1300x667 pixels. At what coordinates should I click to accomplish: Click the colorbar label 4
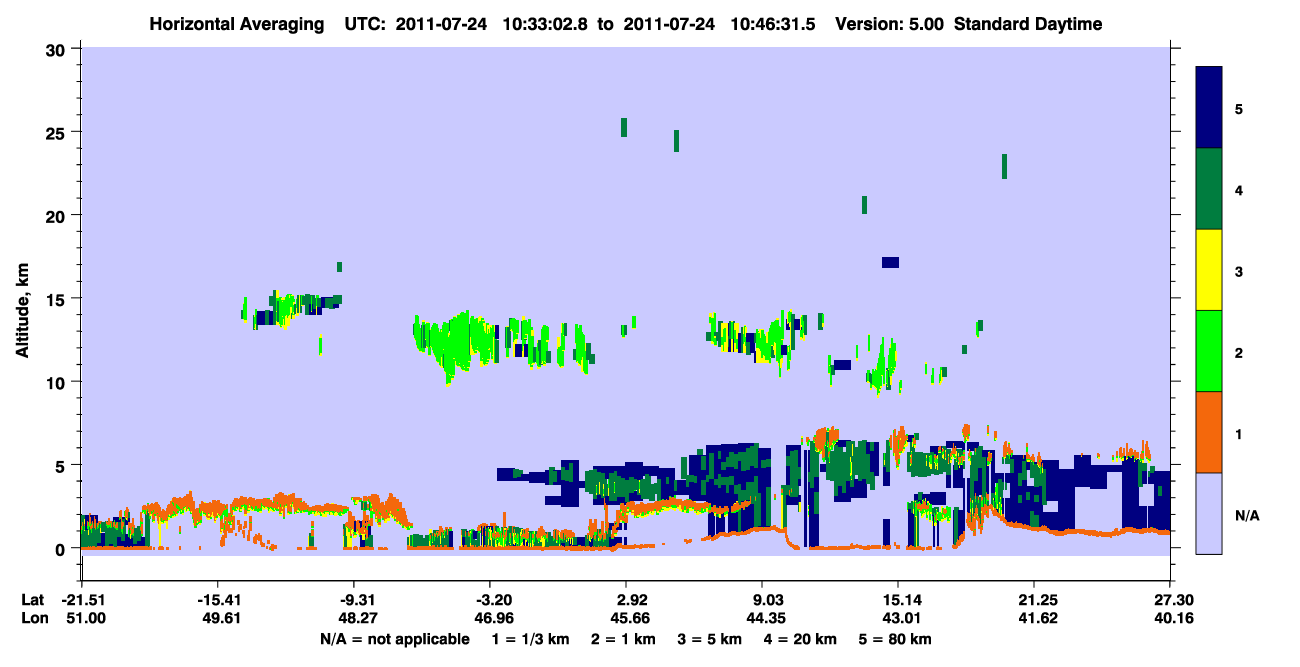coord(1240,189)
